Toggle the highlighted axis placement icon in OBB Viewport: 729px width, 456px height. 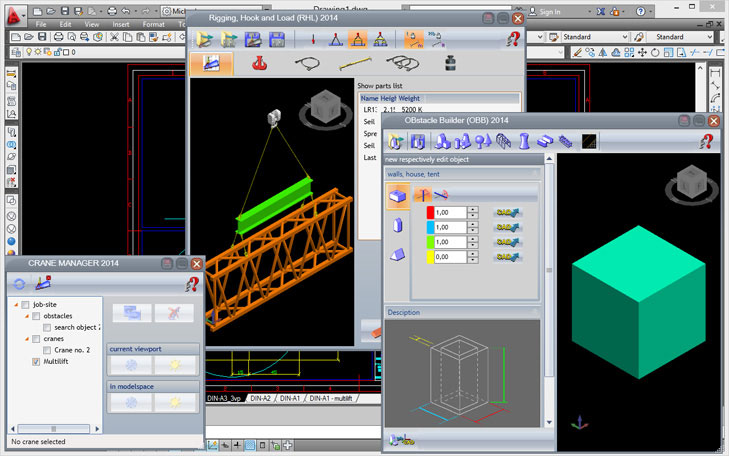coord(423,195)
